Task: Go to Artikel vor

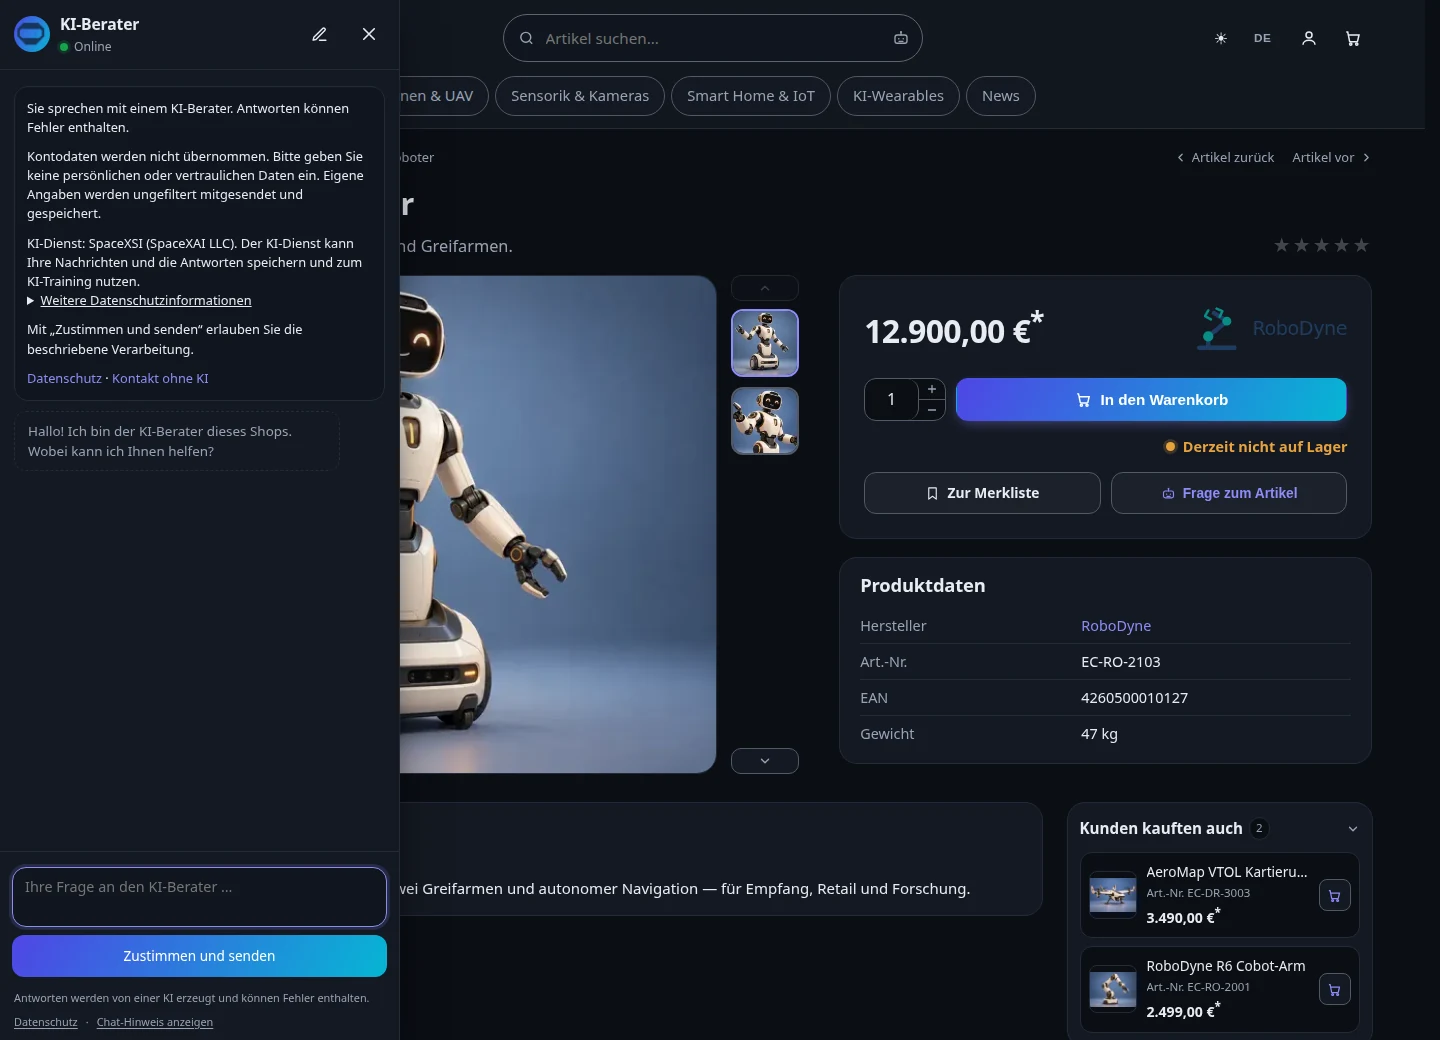Action: (x=1331, y=157)
